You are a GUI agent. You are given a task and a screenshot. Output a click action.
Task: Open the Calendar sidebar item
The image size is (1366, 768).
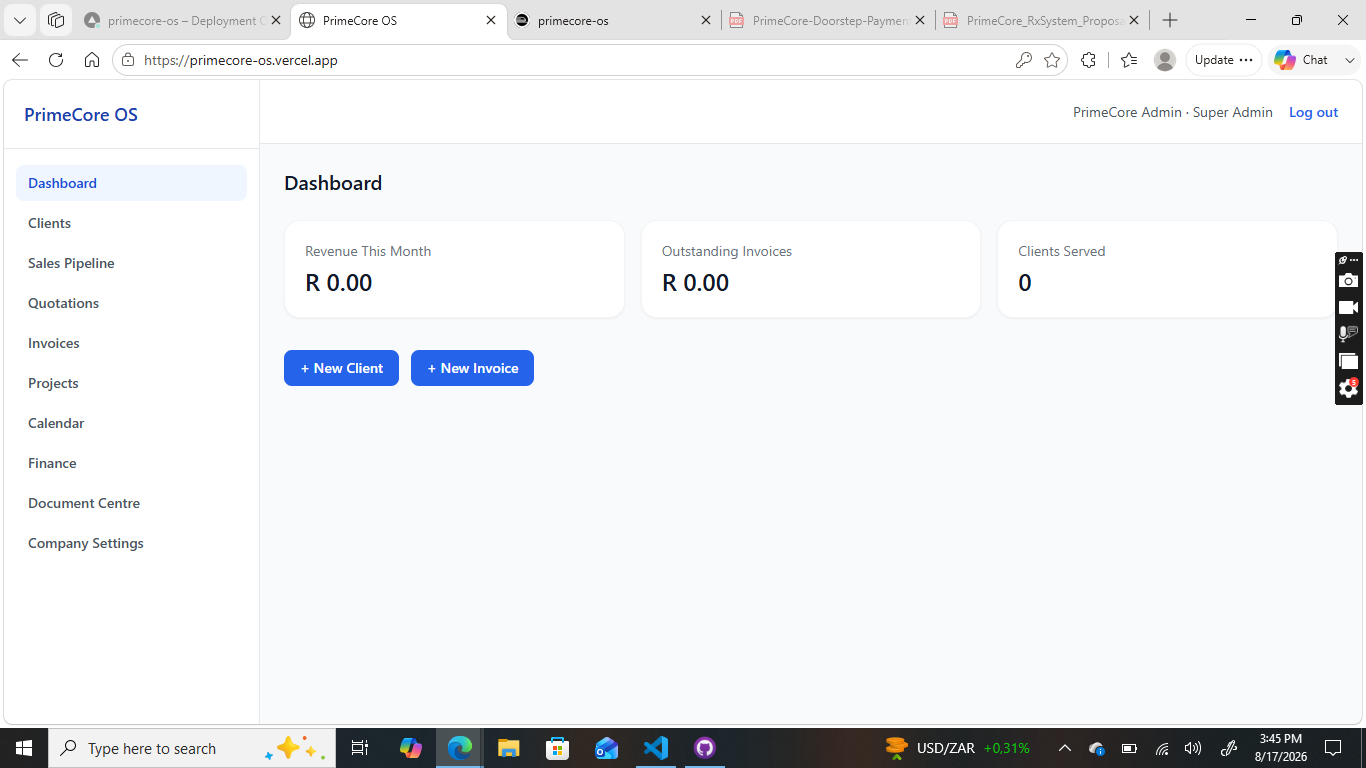click(131, 423)
